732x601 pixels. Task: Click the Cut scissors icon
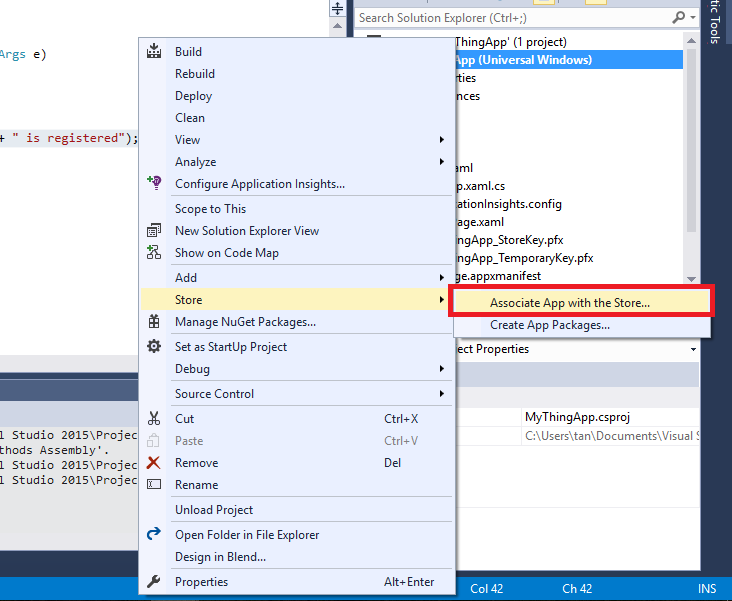(154, 419)
